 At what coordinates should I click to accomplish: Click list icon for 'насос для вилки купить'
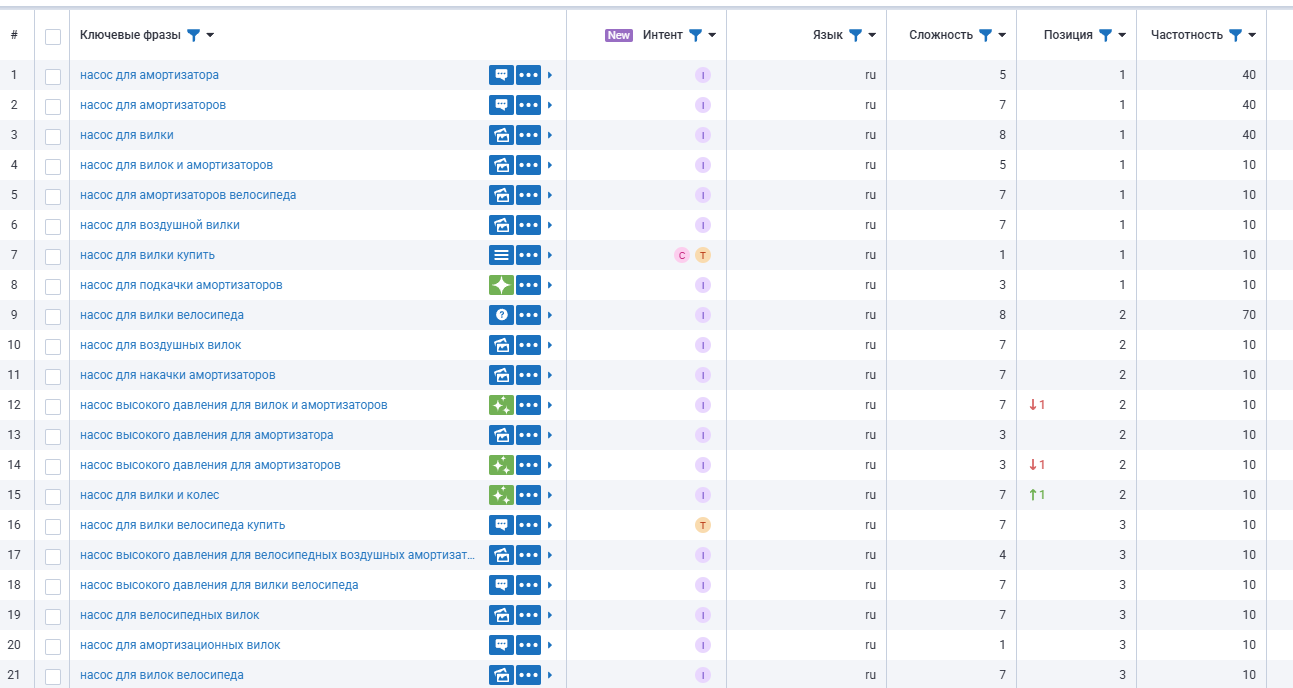pyautogui.click(x=501, y=255)
